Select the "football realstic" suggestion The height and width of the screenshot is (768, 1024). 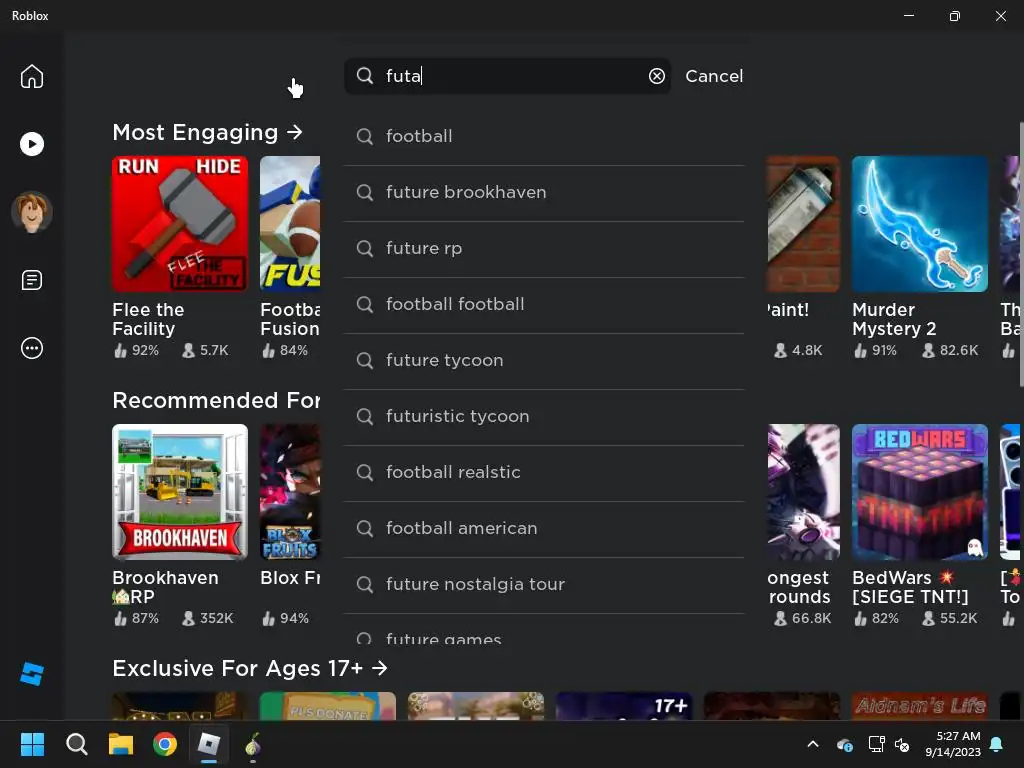[543, 473]
